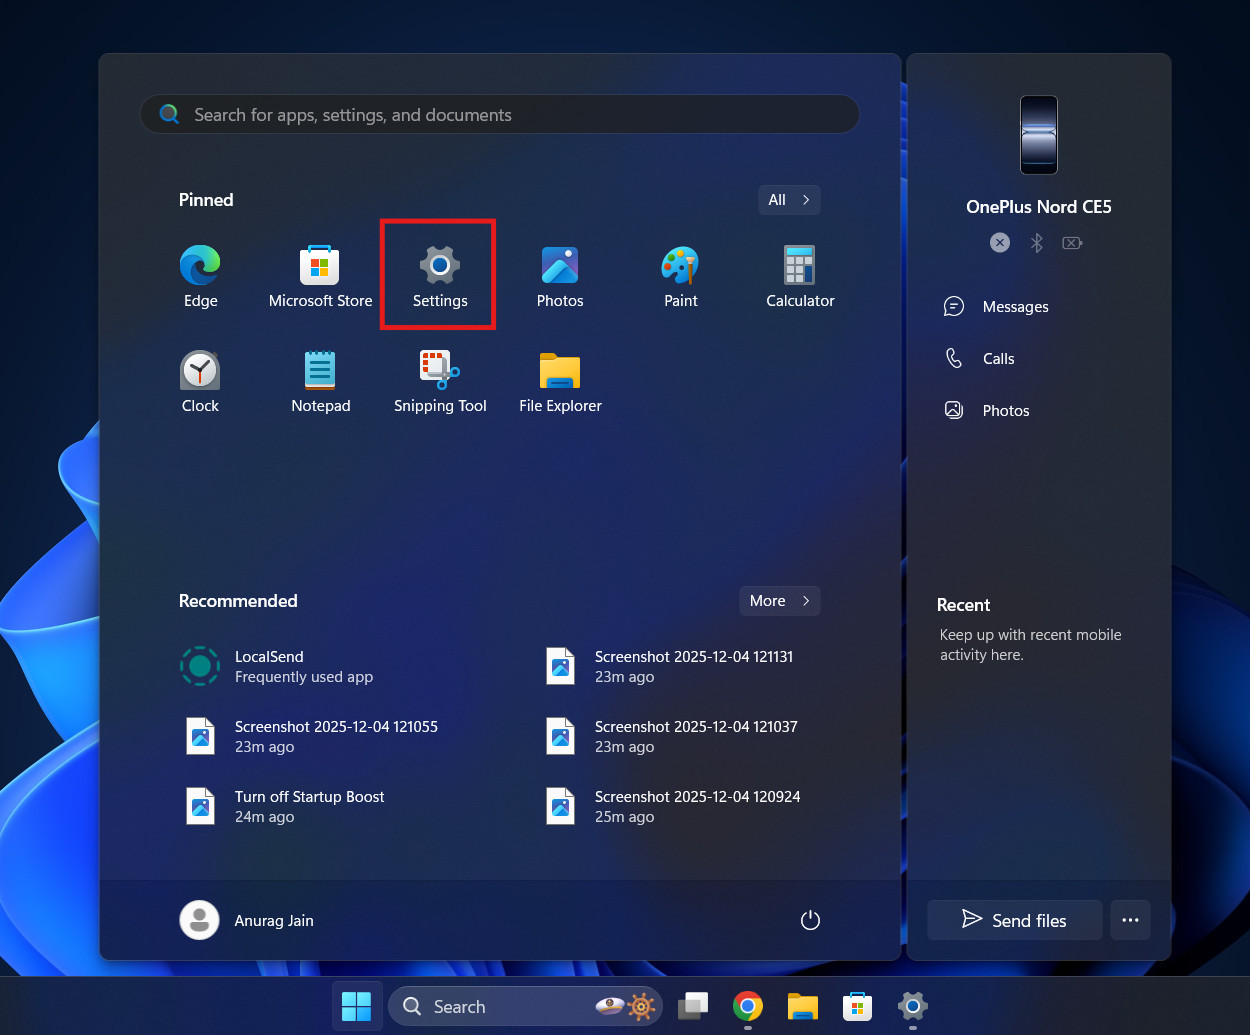Expand All pinned apps

pos(789,199)
